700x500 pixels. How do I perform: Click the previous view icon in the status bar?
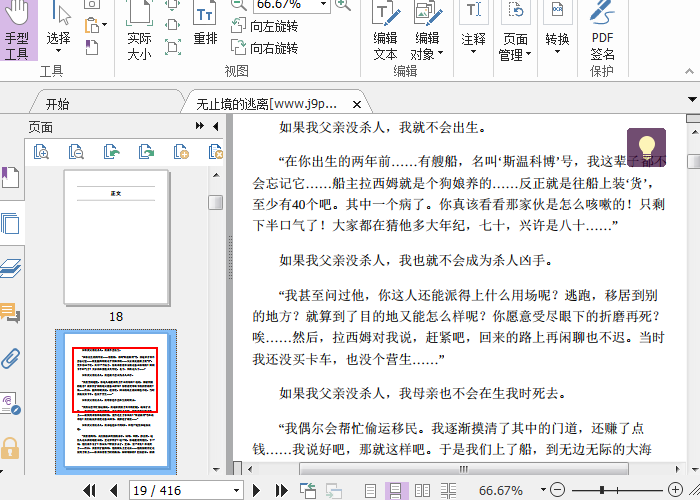pos(308,491)
